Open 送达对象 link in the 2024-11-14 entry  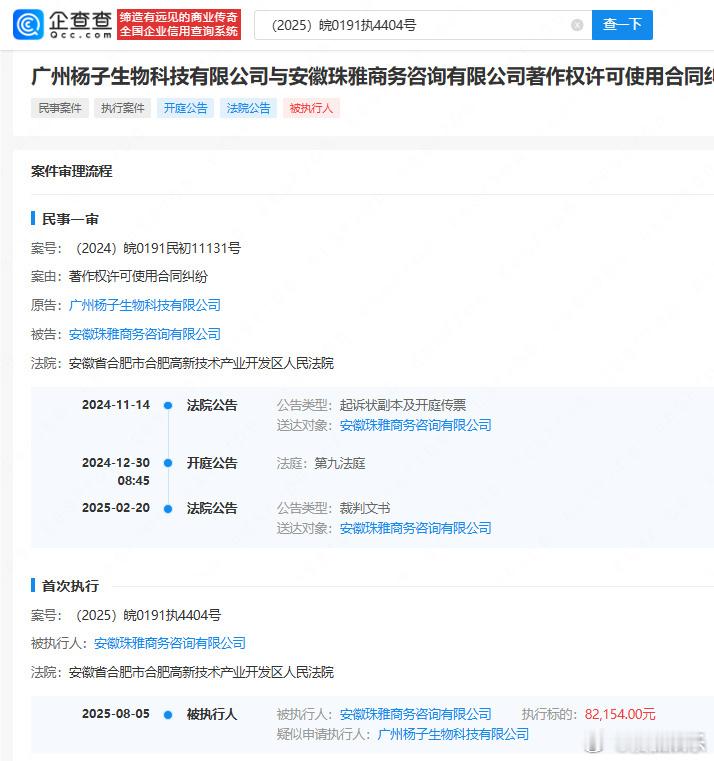(415, 426)
